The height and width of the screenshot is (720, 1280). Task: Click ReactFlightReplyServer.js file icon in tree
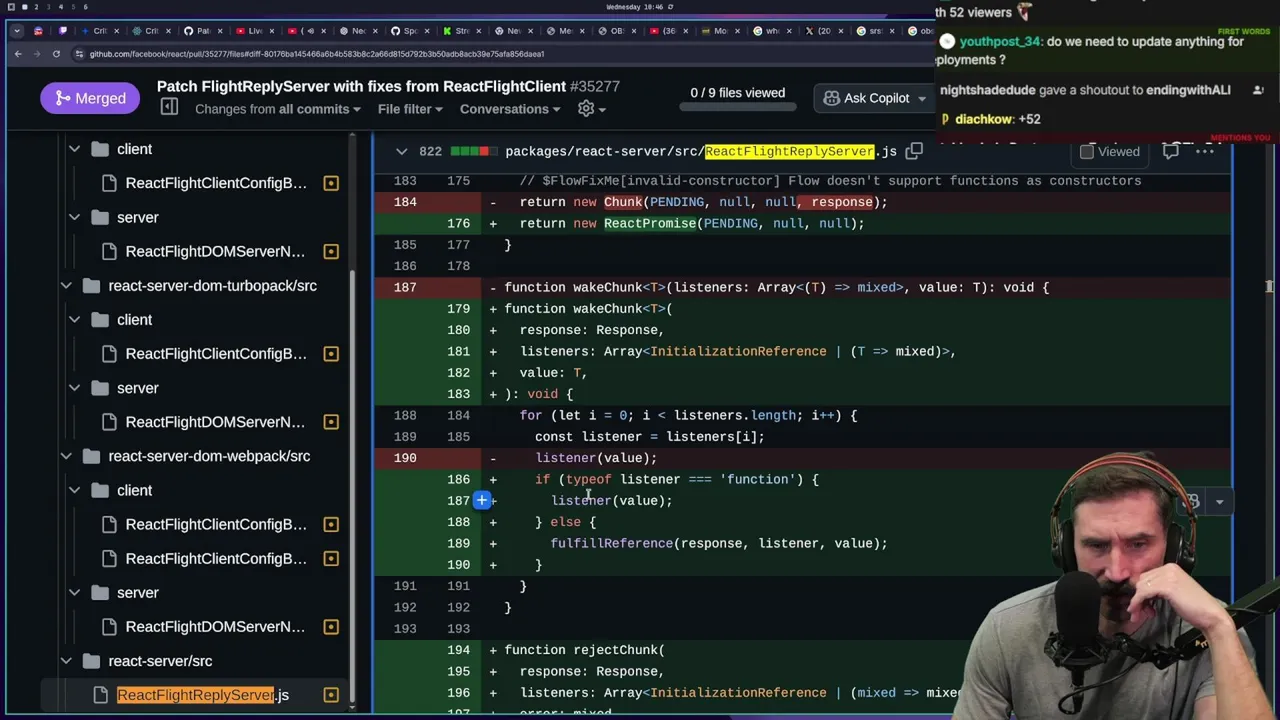tap(100, 694)
